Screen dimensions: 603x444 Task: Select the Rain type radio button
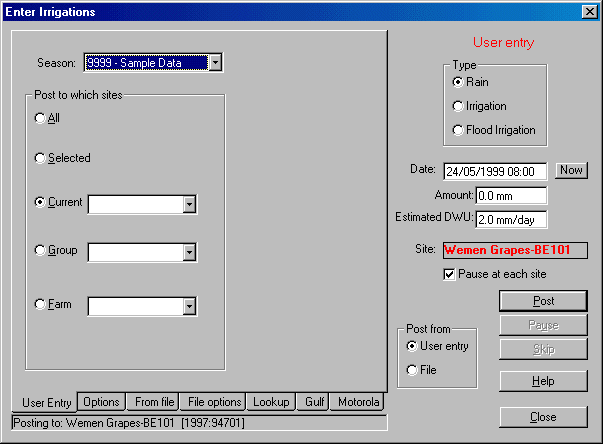point(458,82)
